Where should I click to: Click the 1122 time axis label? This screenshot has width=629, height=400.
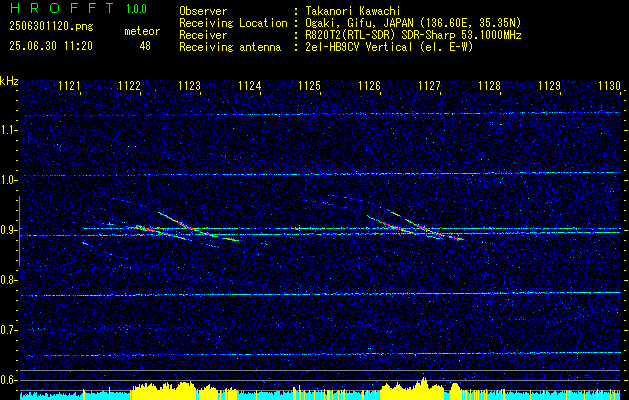[129, 86]
